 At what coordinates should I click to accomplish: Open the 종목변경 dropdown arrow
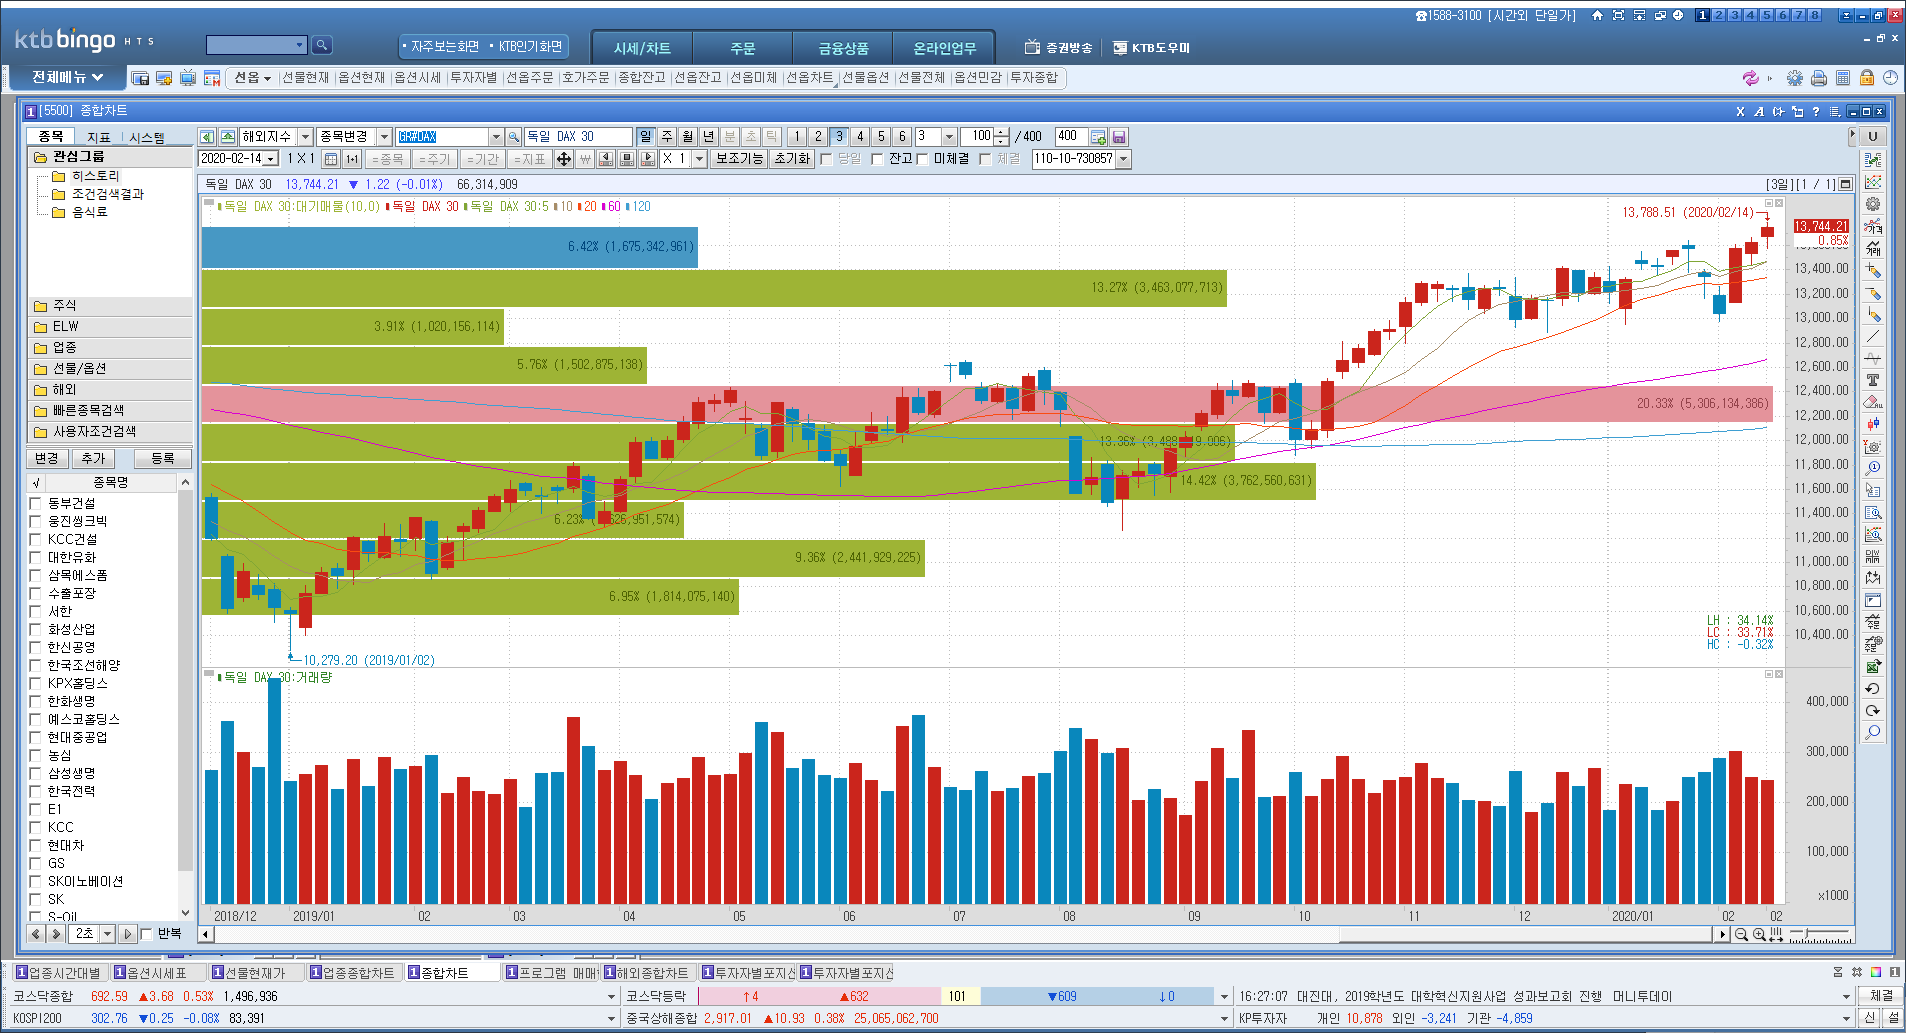[x=384, y=137]
